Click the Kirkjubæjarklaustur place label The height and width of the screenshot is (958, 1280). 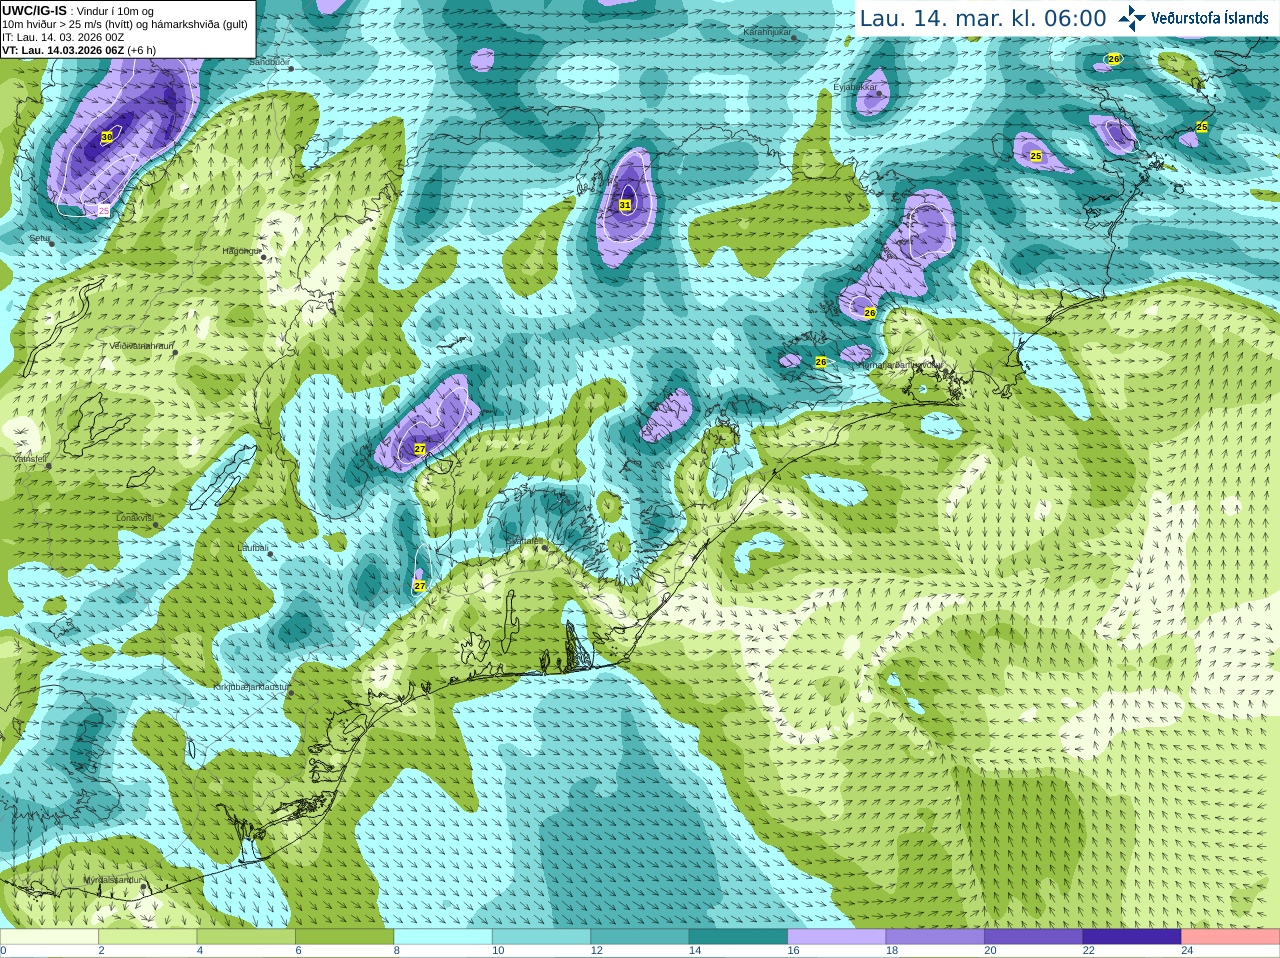click(x=250, y=688)
